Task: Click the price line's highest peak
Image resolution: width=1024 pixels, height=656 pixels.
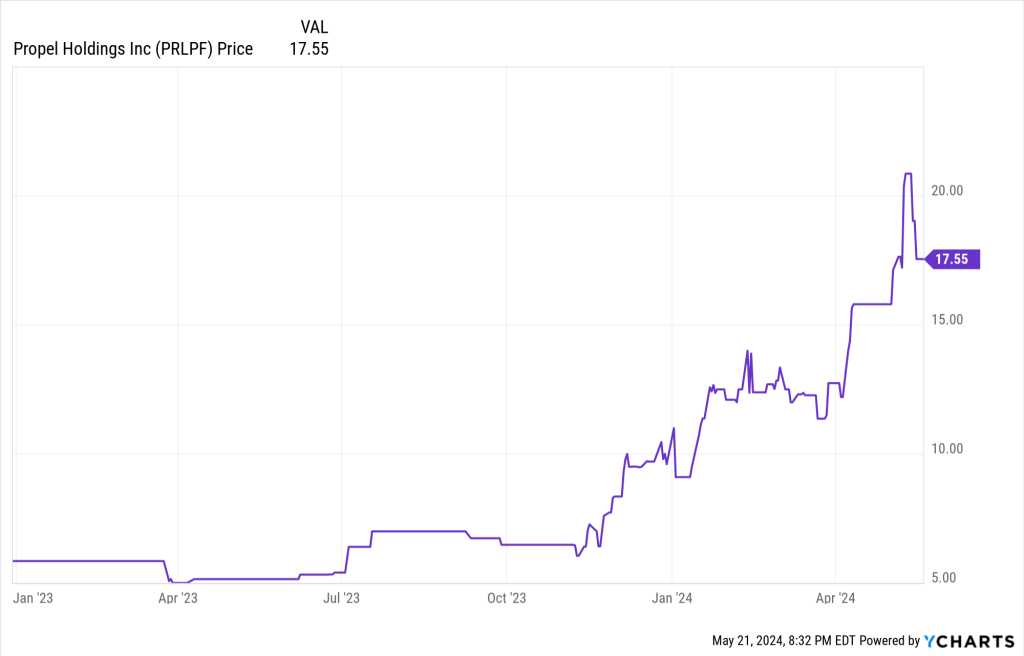Action: point(907,174)
